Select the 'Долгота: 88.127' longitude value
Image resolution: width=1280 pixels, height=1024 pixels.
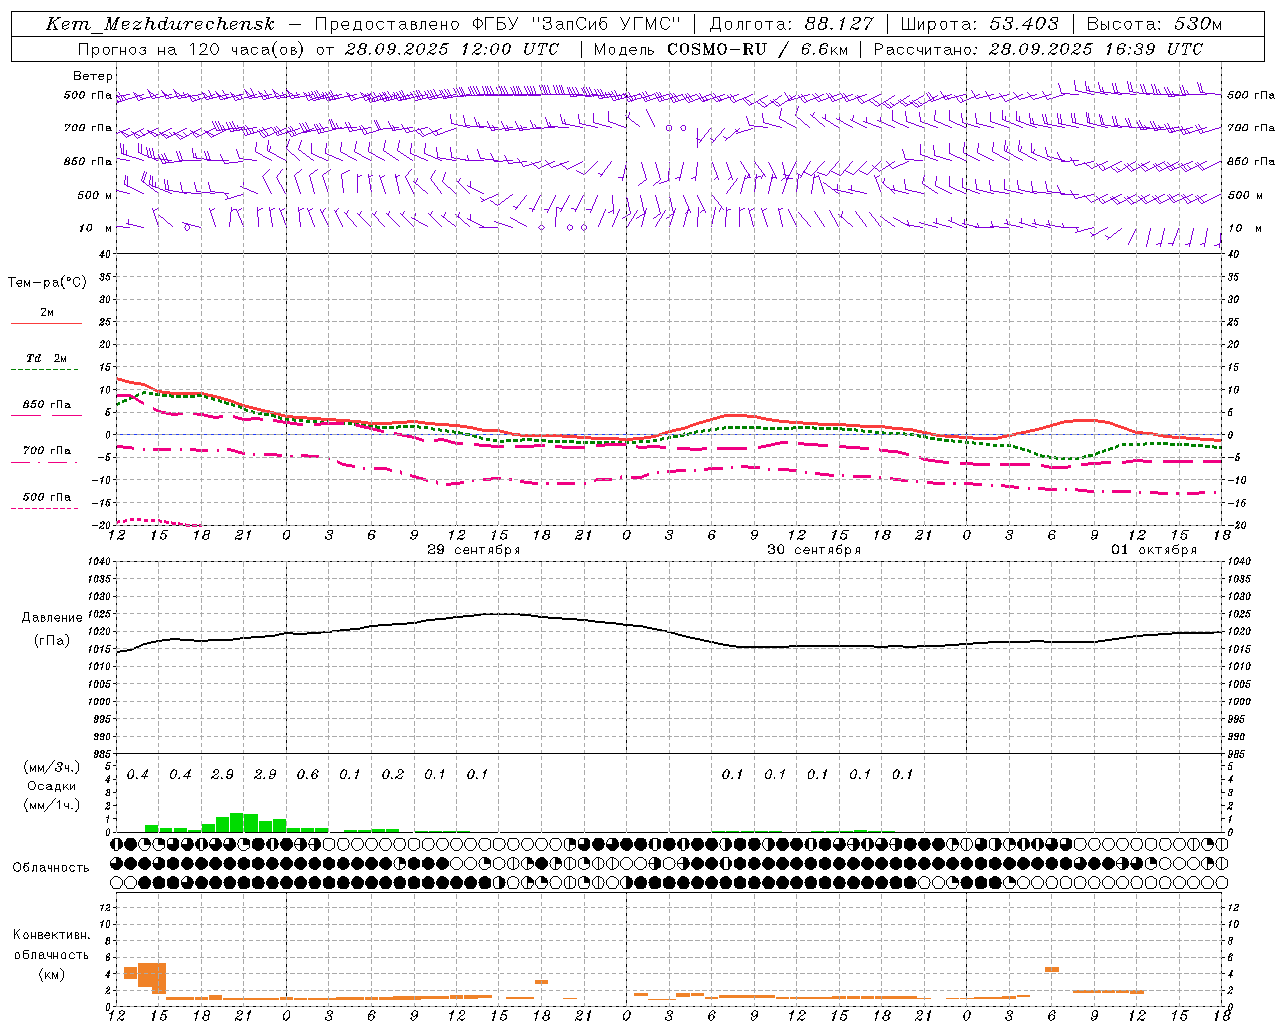click(791, 24)
